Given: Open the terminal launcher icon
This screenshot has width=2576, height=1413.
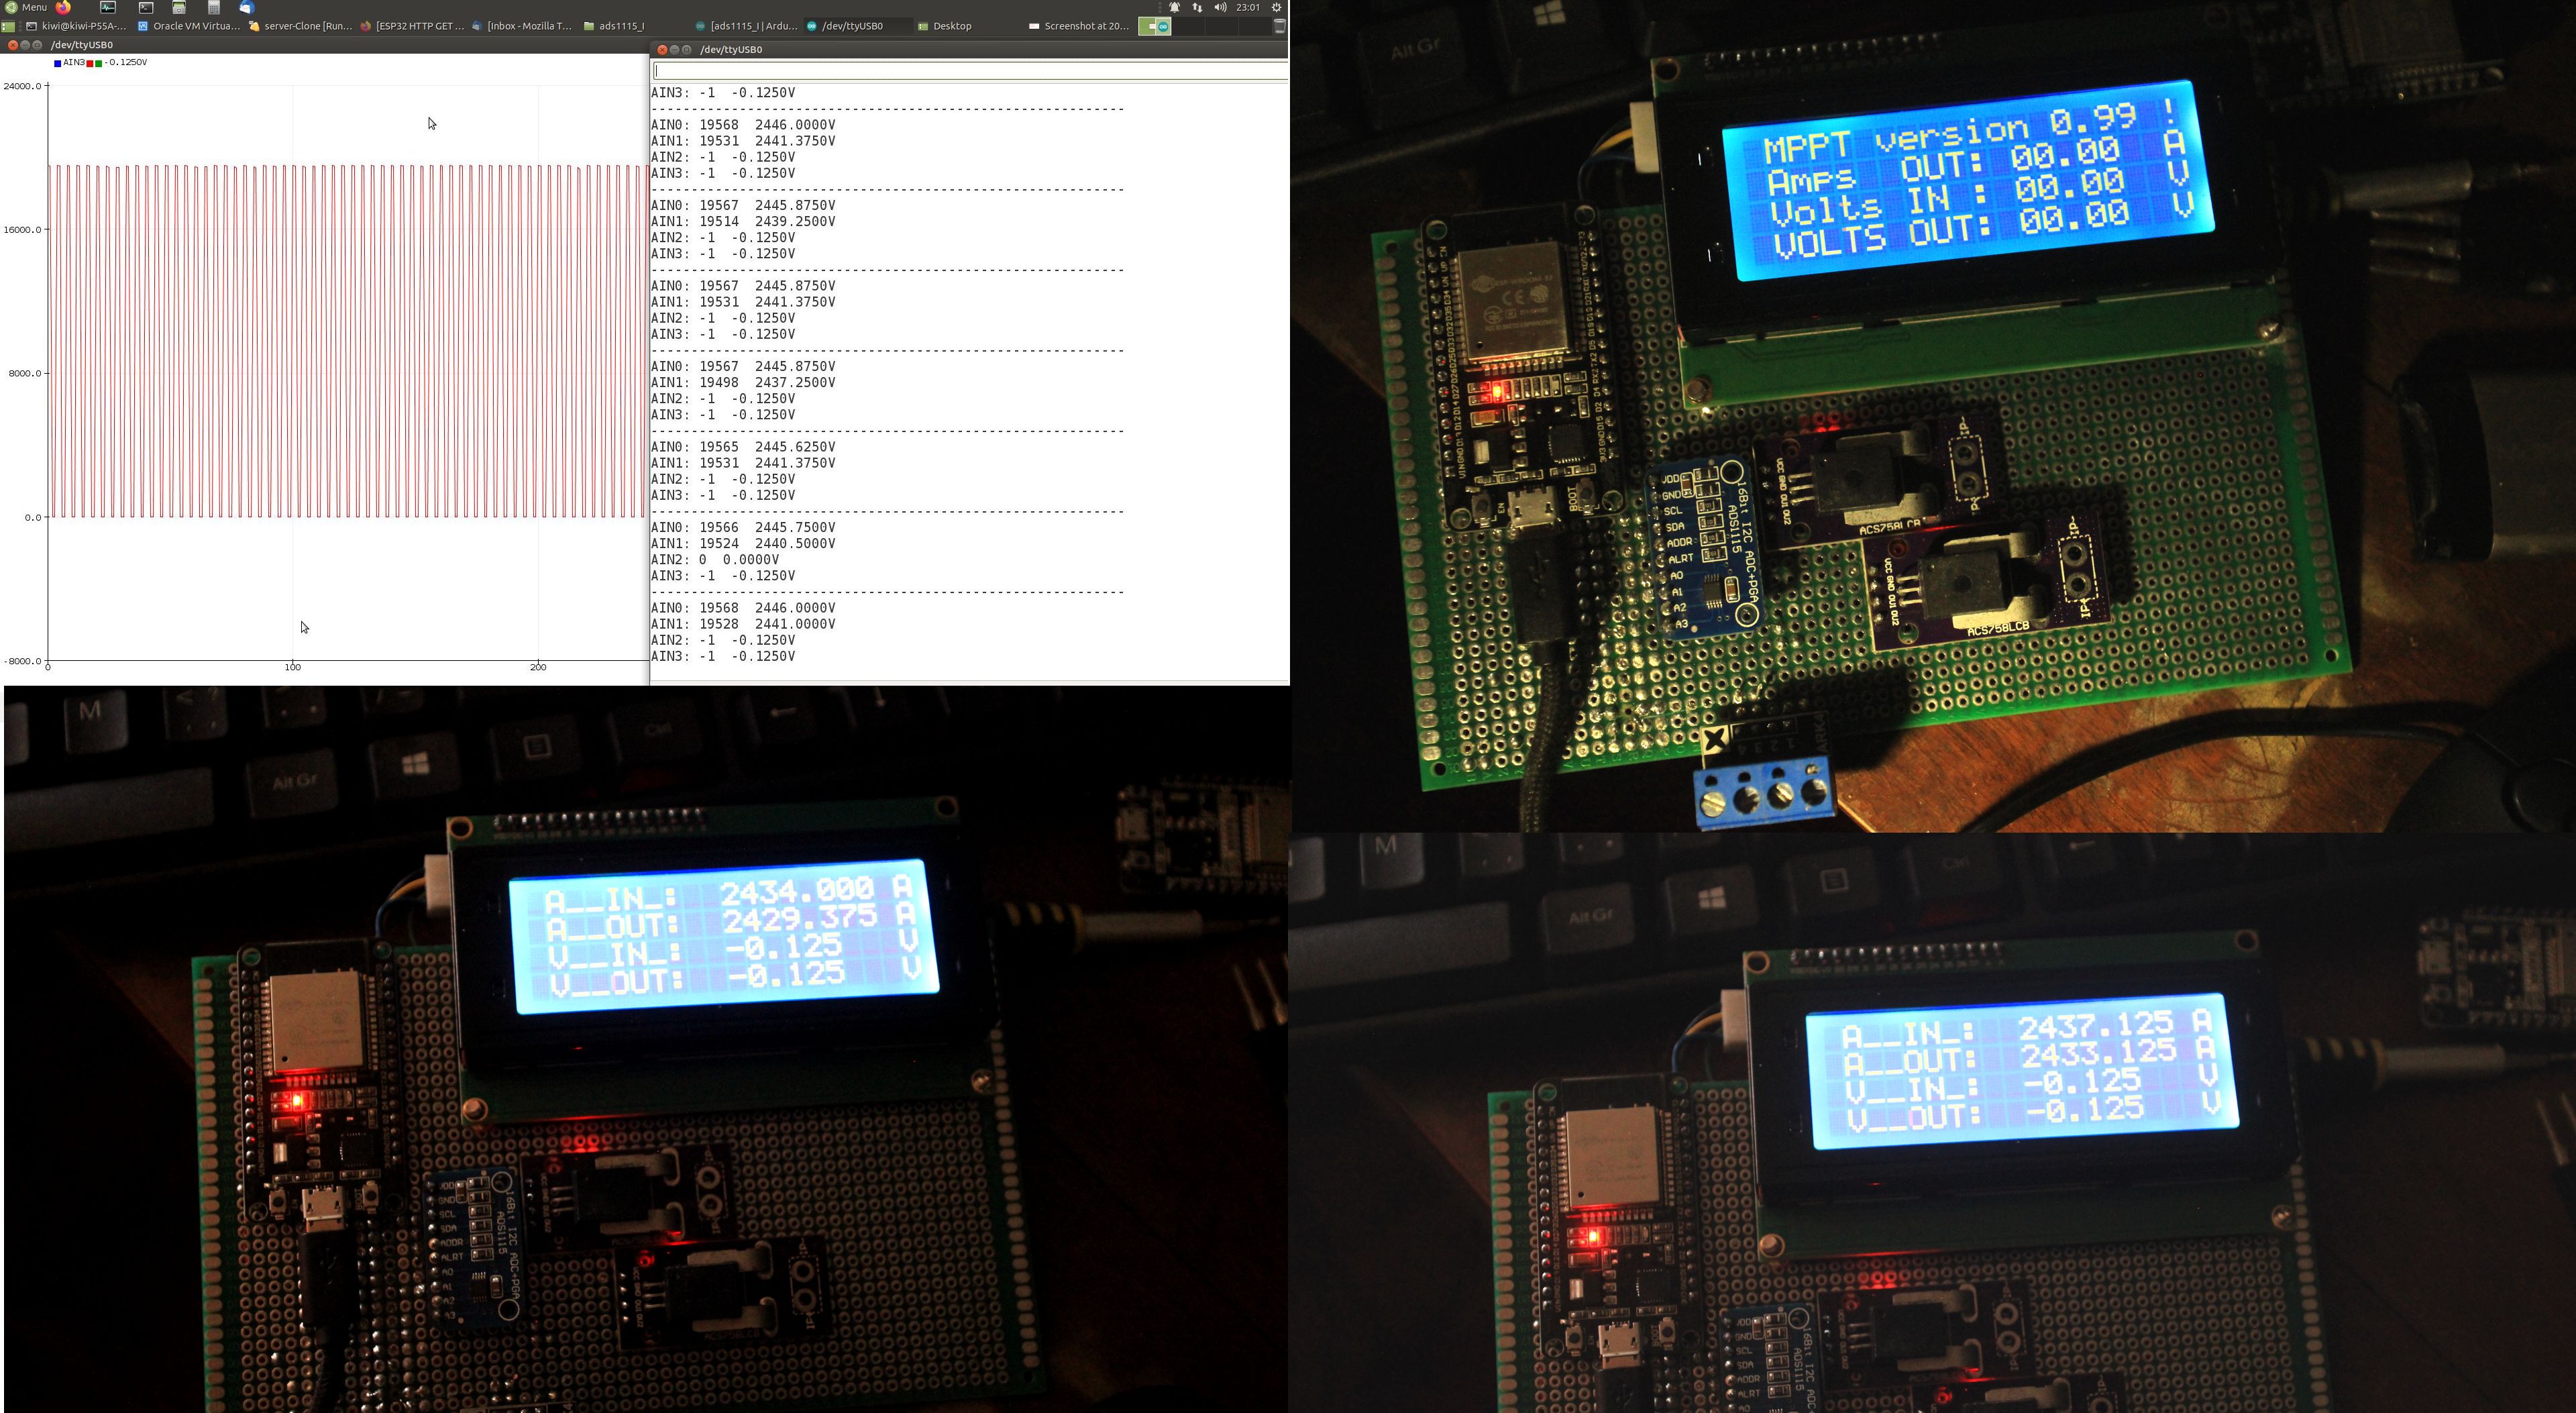Looking at the screenshot, I should (x=146, y=7).
